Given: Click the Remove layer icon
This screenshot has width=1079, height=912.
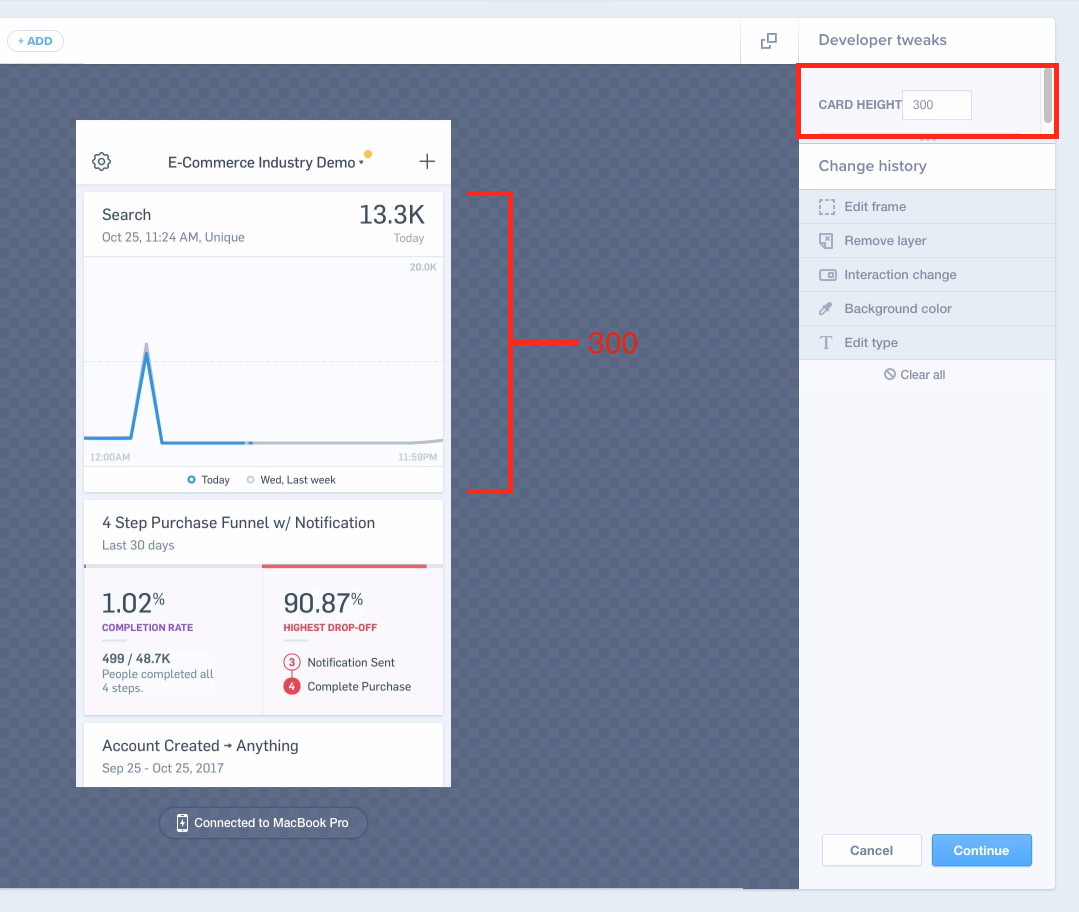Looking at the screenshot, I should pyautogui.click(x=827, y=241).
